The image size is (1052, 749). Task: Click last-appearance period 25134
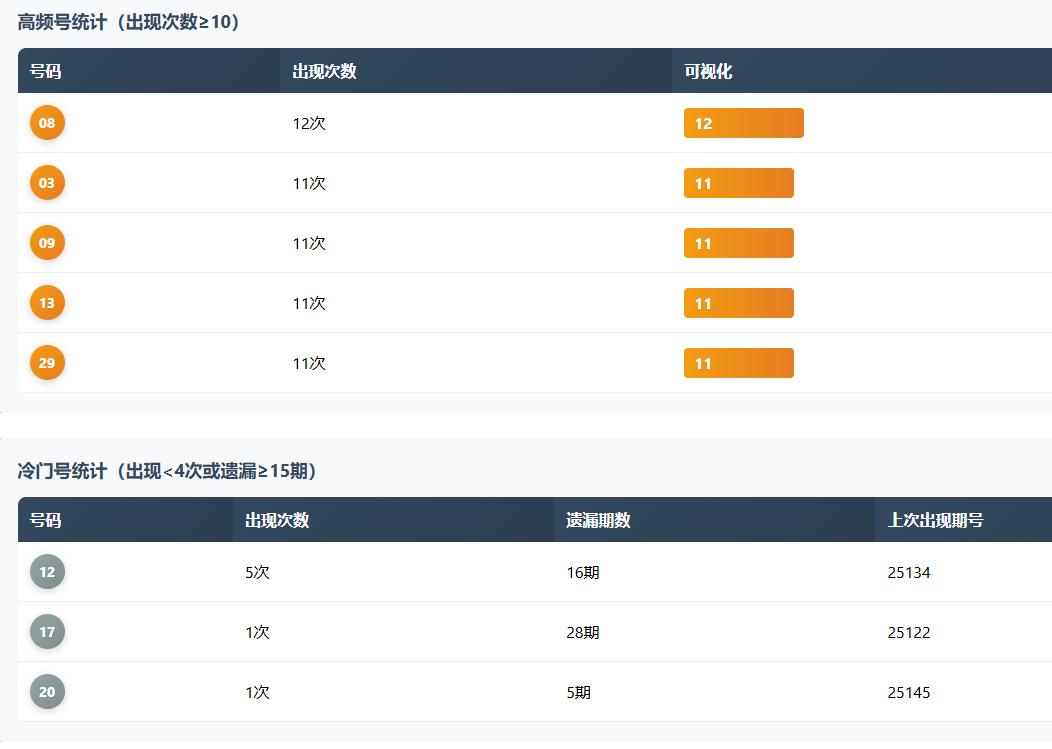pyautogui.click(x=909, y=572)
